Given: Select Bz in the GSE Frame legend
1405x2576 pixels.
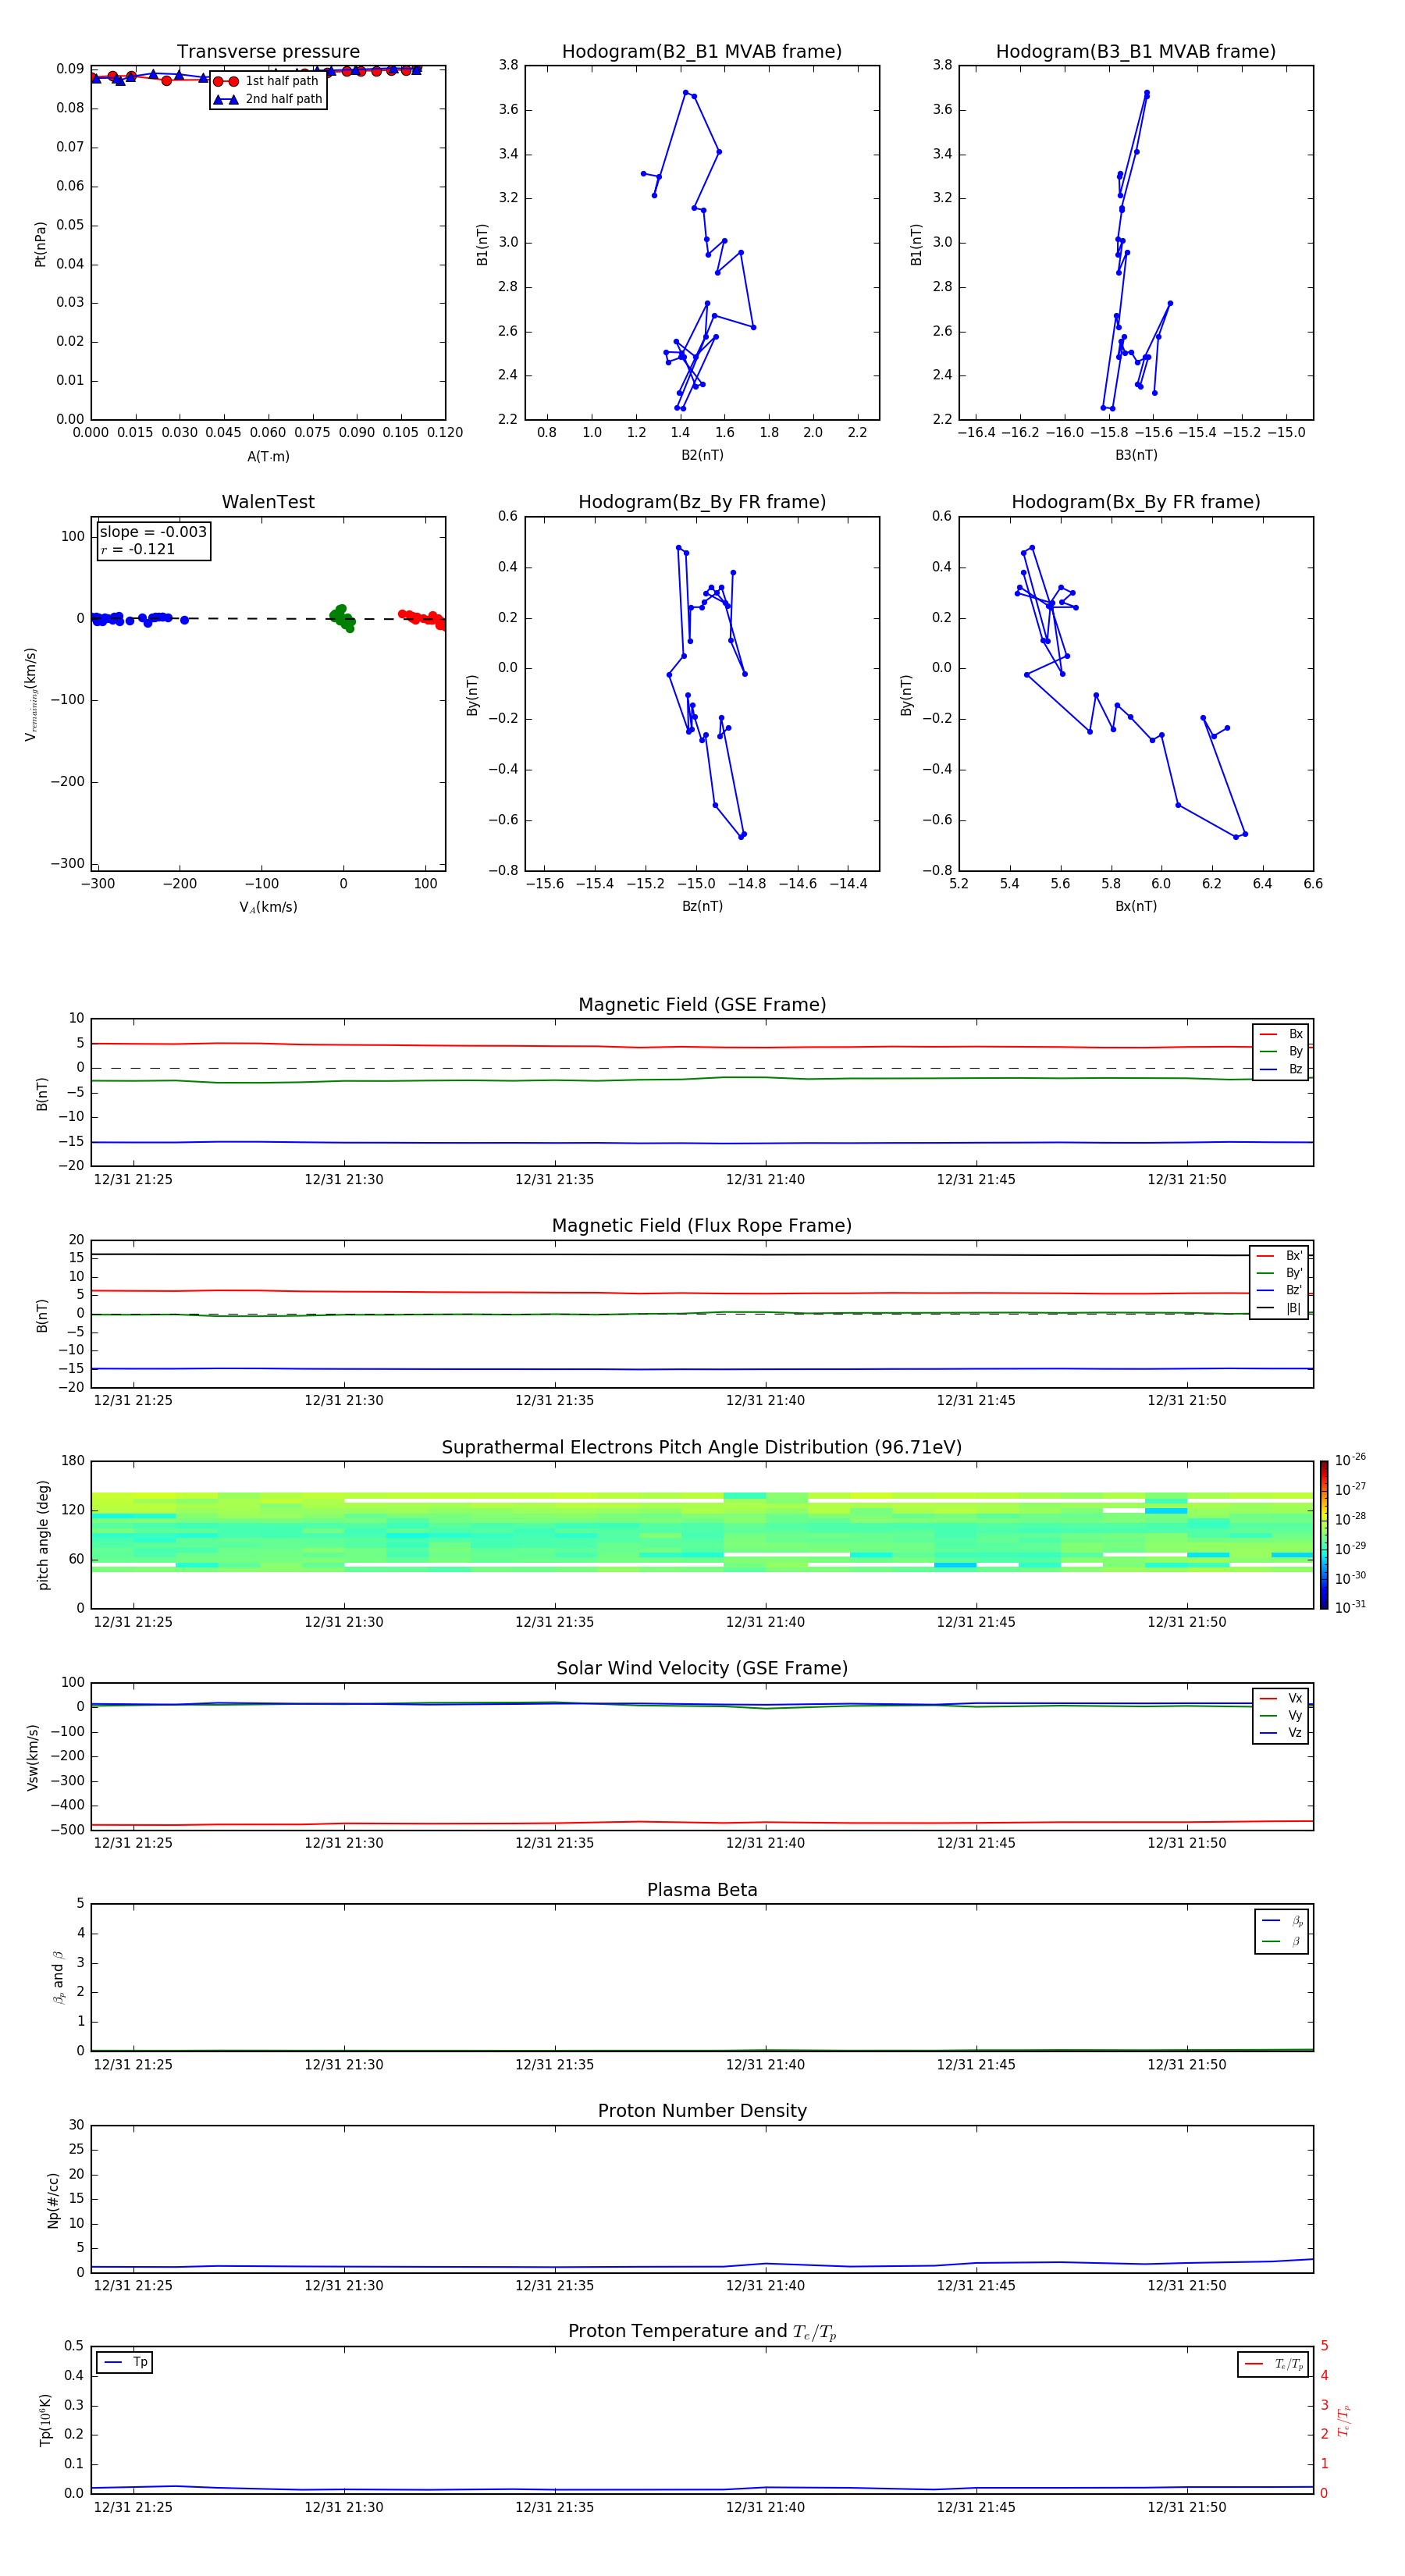Looking at the screenshot, I should tap(1281, 1069).
